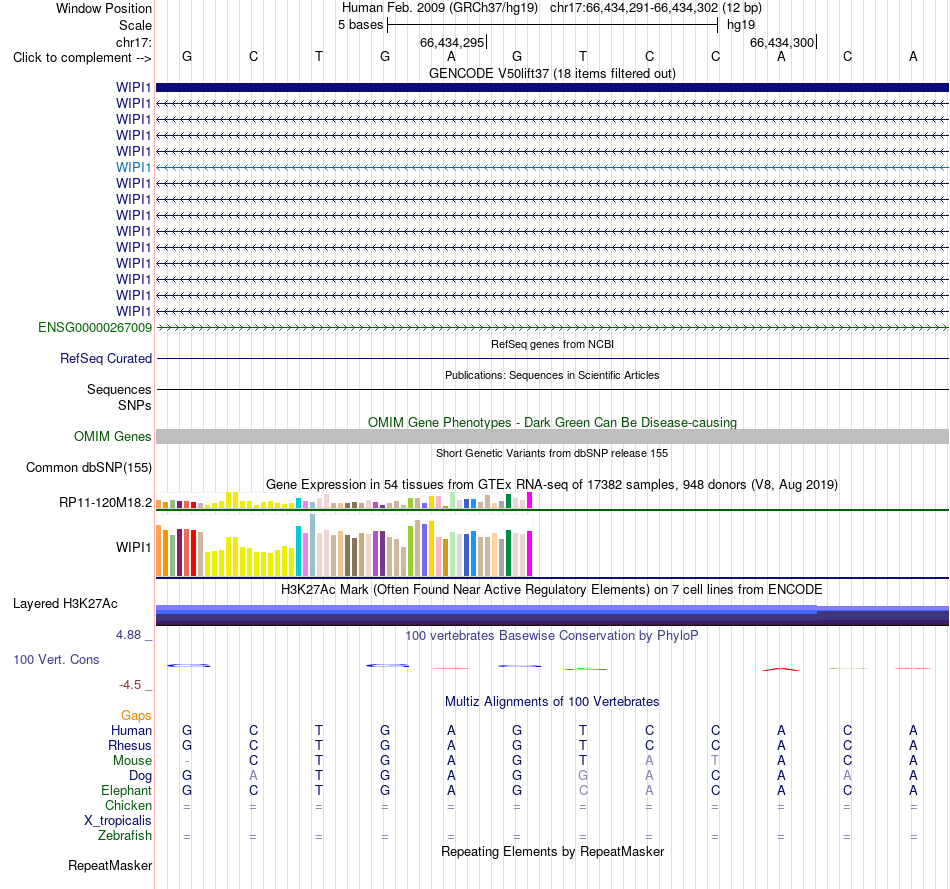The height and width of the screenshot is (889, 950).
Task: Select the topmost WIPI1 label beside the thick bar
Action: pyautogui.click(x=133, y=87)
